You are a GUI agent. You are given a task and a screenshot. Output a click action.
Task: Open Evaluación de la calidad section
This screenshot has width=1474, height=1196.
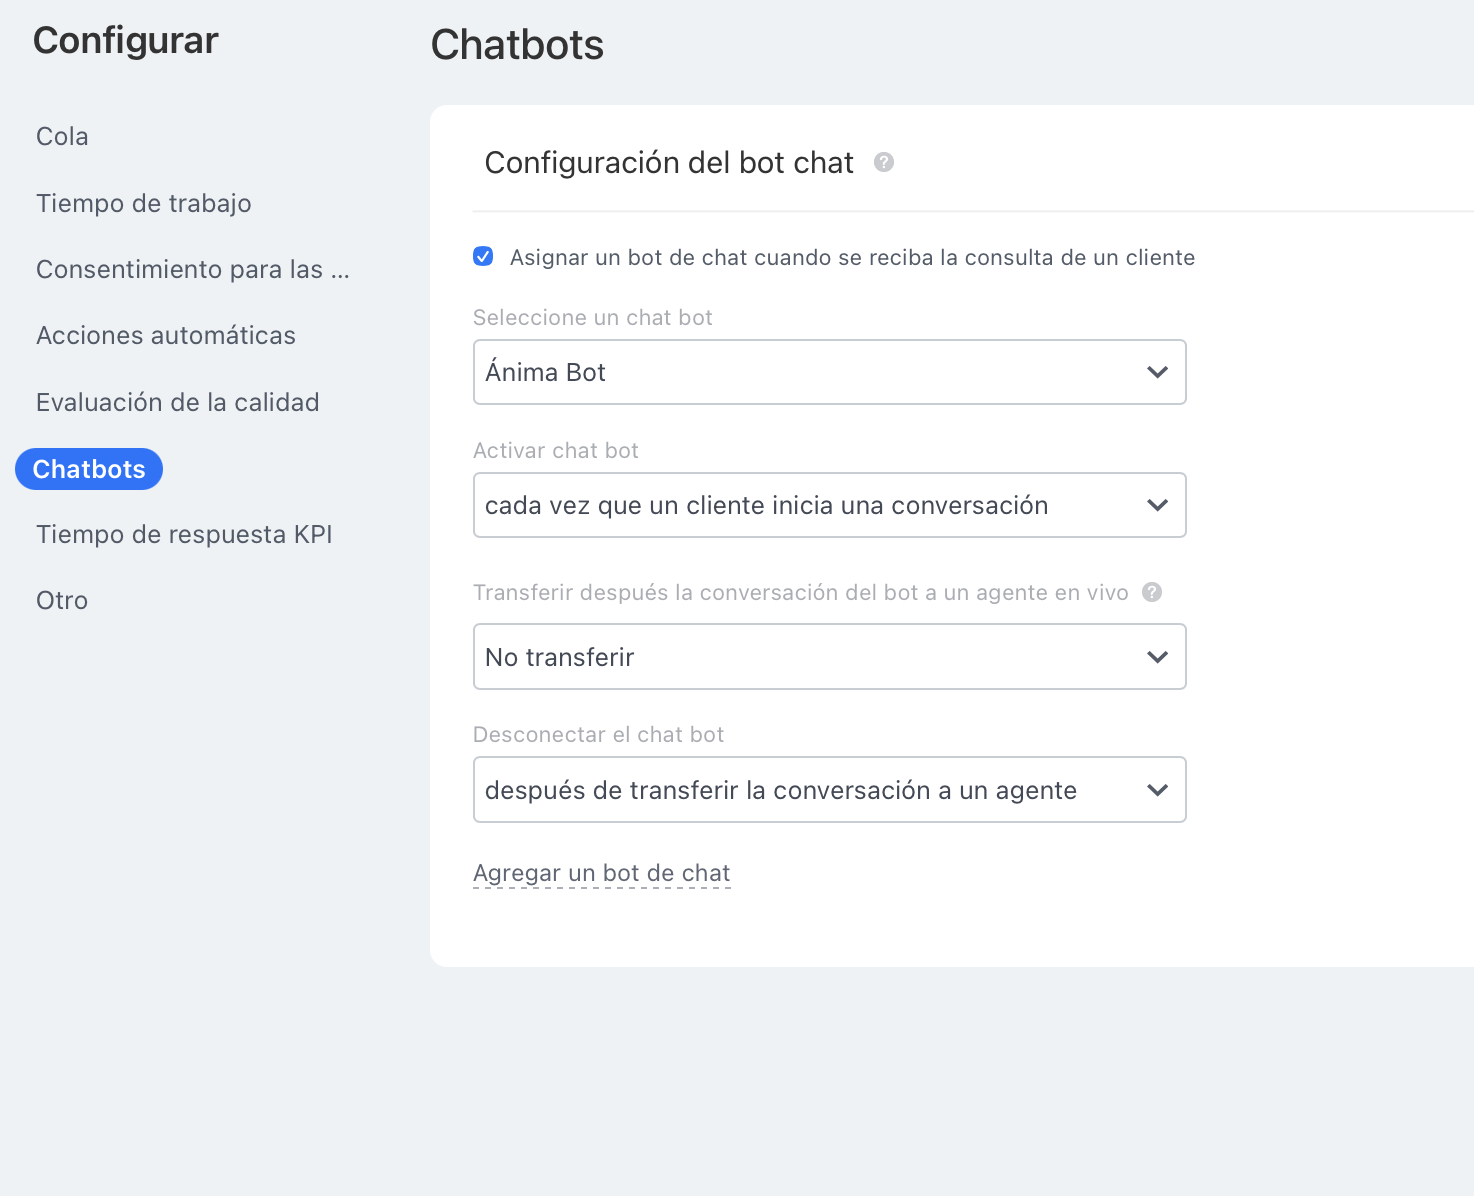pos(177,402)
